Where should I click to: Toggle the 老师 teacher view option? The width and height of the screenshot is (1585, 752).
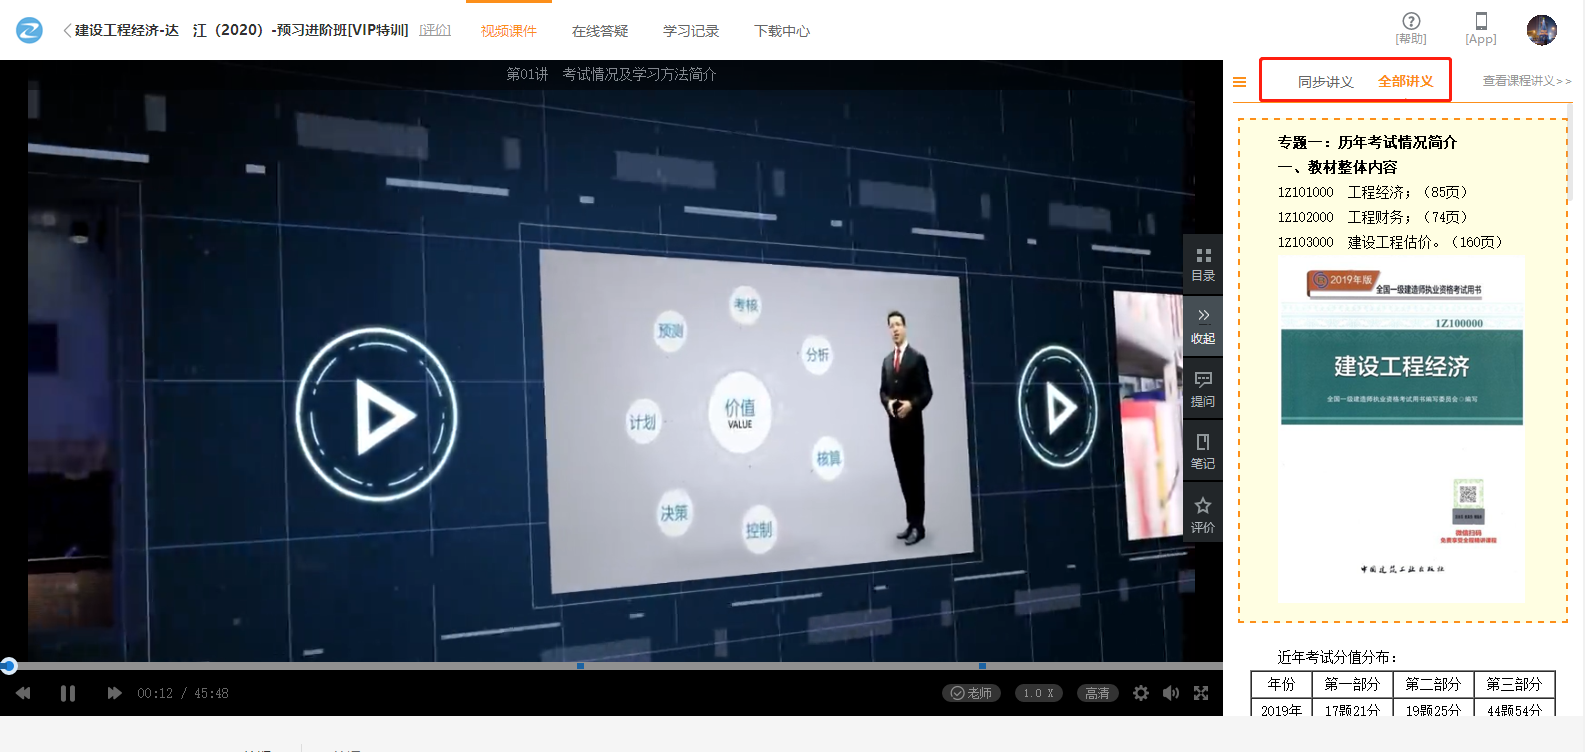coord(971,693)
